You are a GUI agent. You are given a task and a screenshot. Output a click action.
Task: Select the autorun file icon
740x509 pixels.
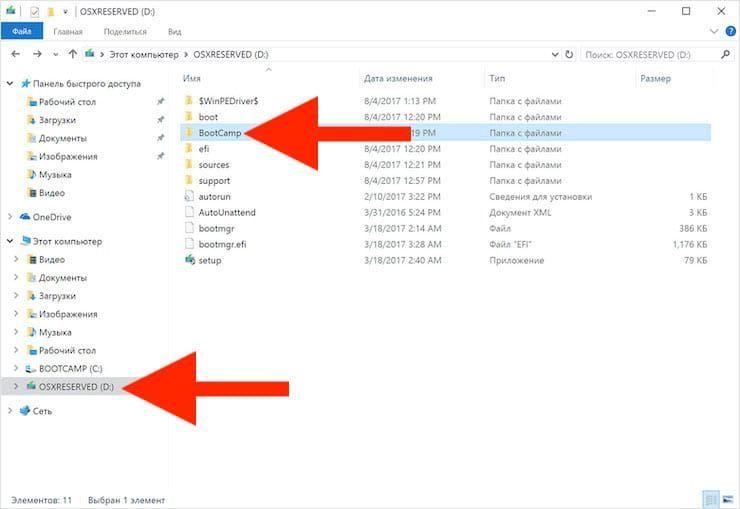(x=189, y=196)
